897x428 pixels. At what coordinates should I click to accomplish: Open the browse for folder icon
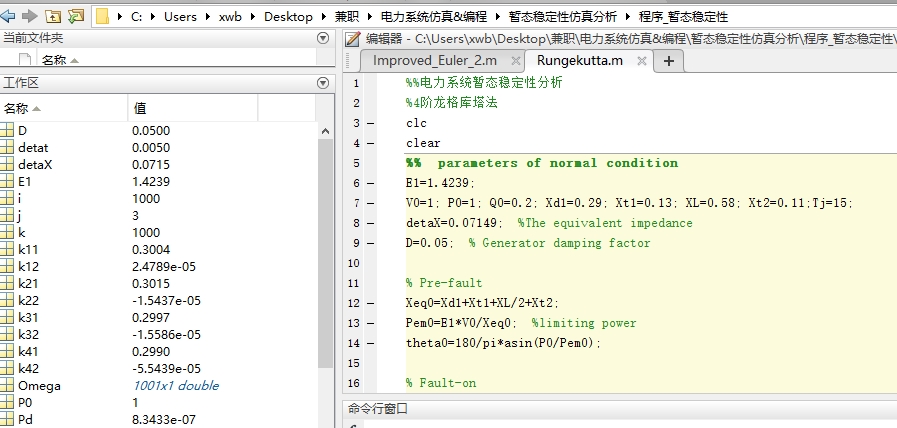point(76,17)
